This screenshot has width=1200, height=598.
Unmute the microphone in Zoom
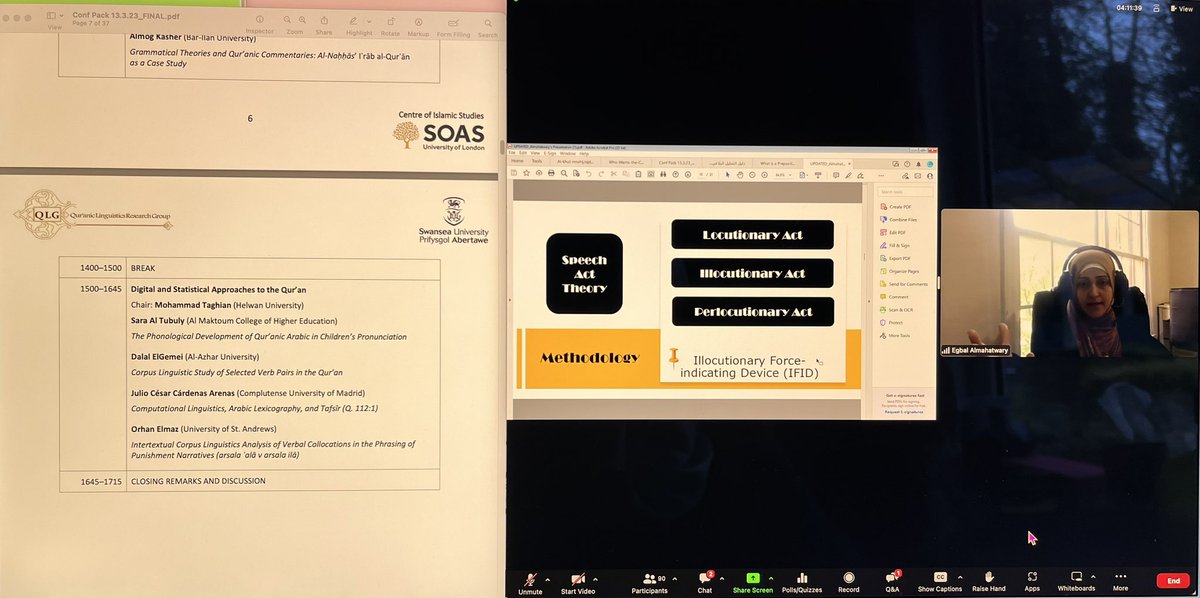point(529,581)
